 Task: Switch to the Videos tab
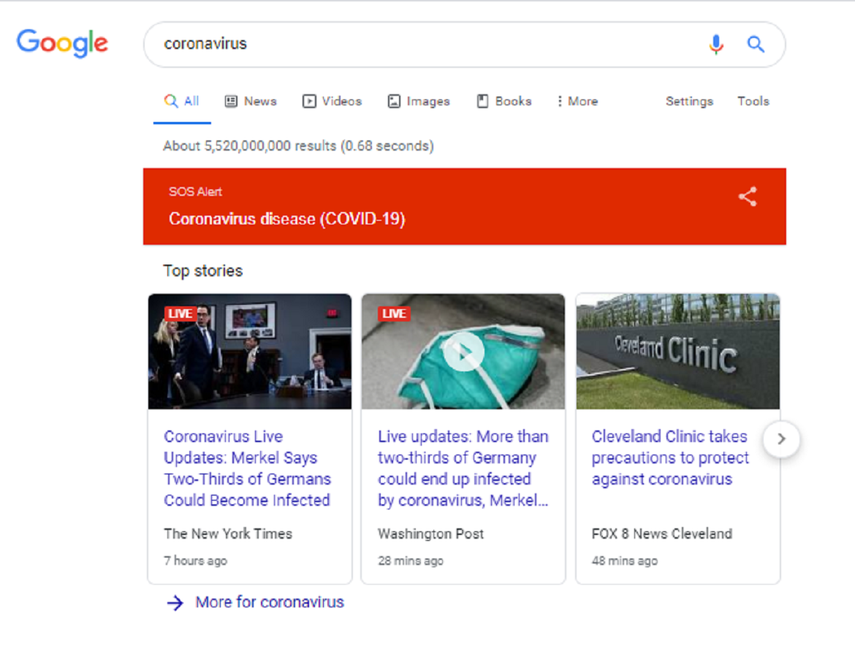click(332, 101)
